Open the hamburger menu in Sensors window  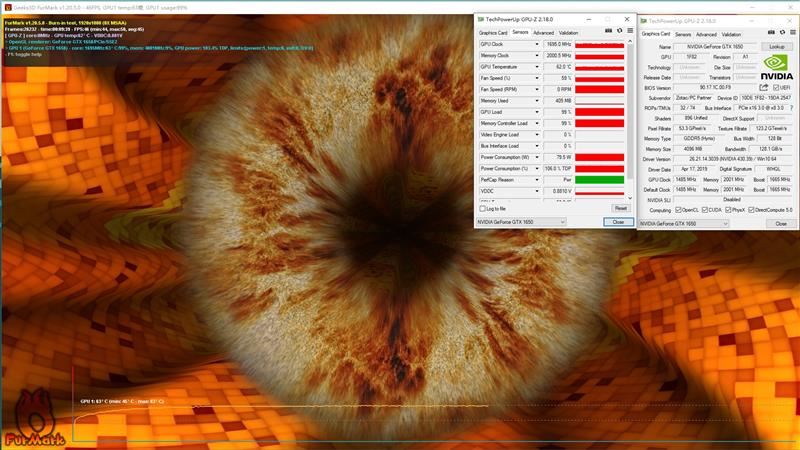630,31
